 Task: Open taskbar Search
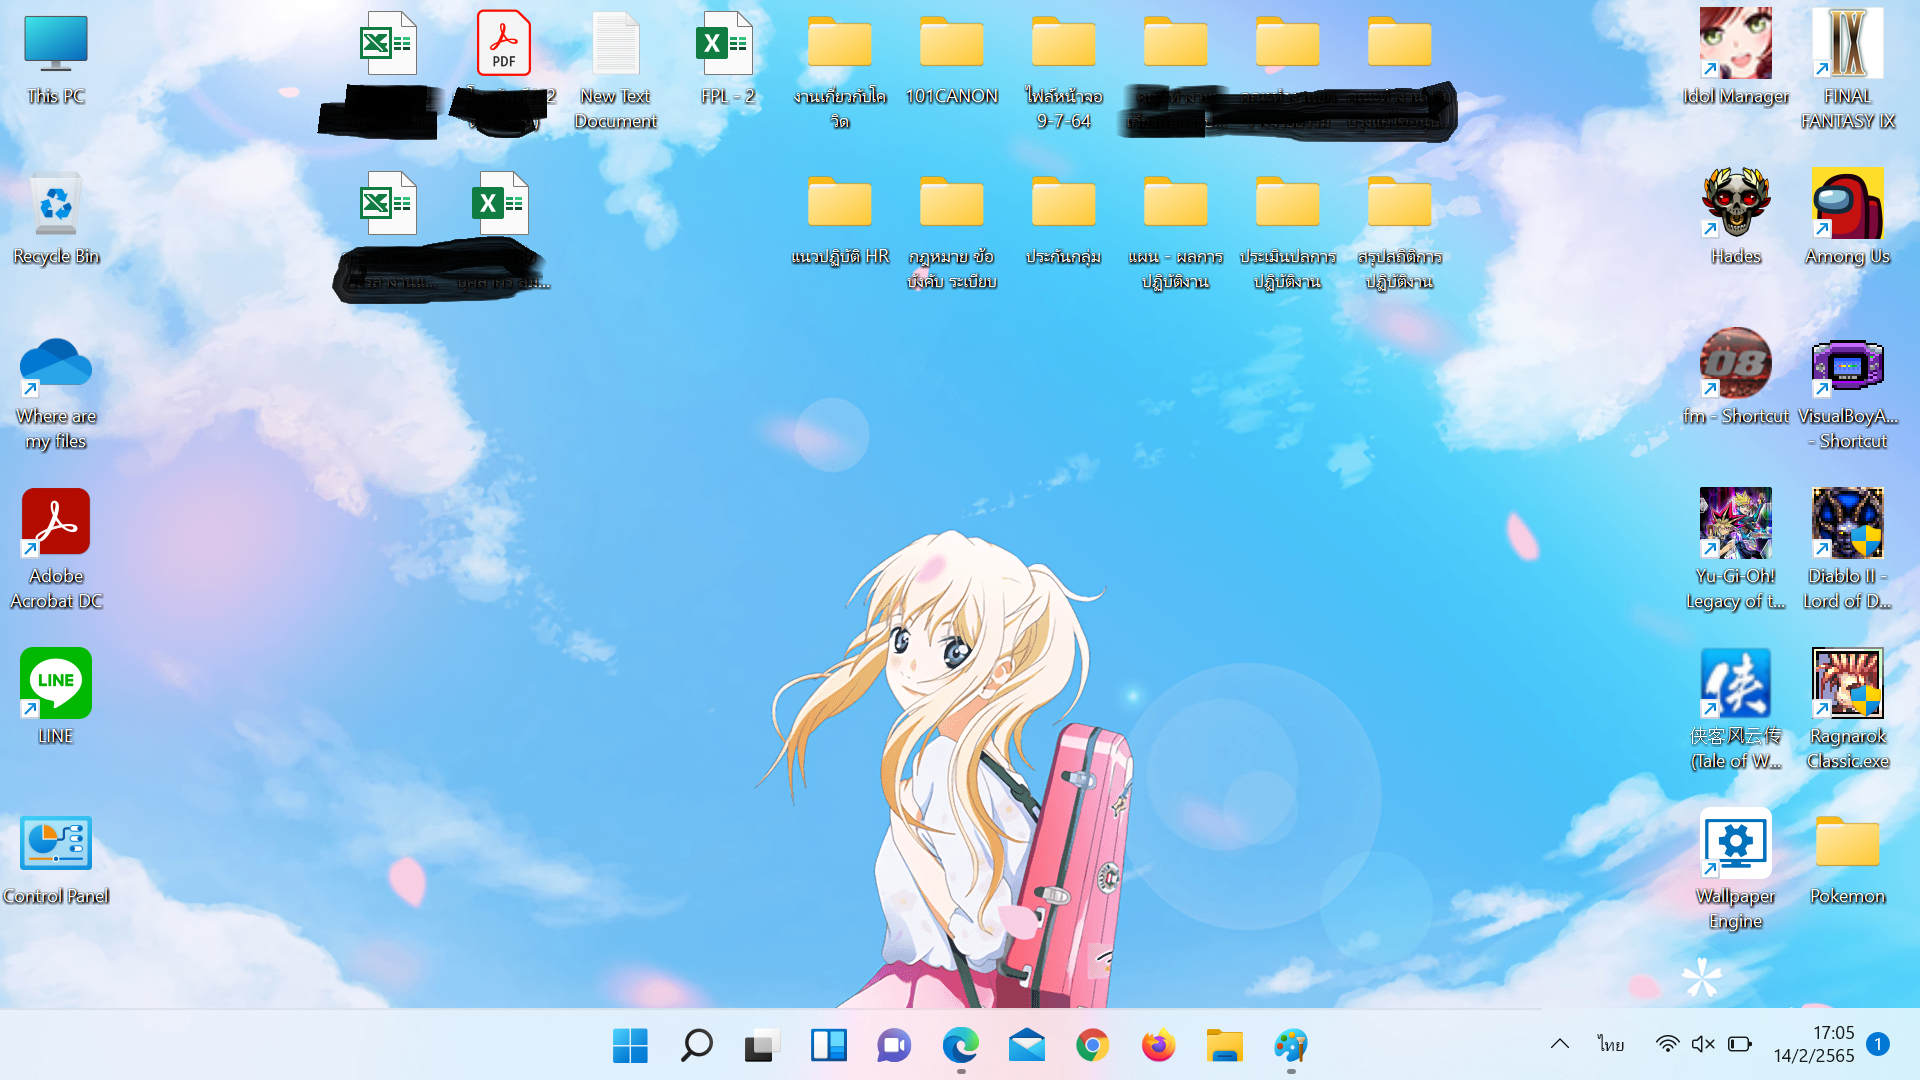[696, 1046]
